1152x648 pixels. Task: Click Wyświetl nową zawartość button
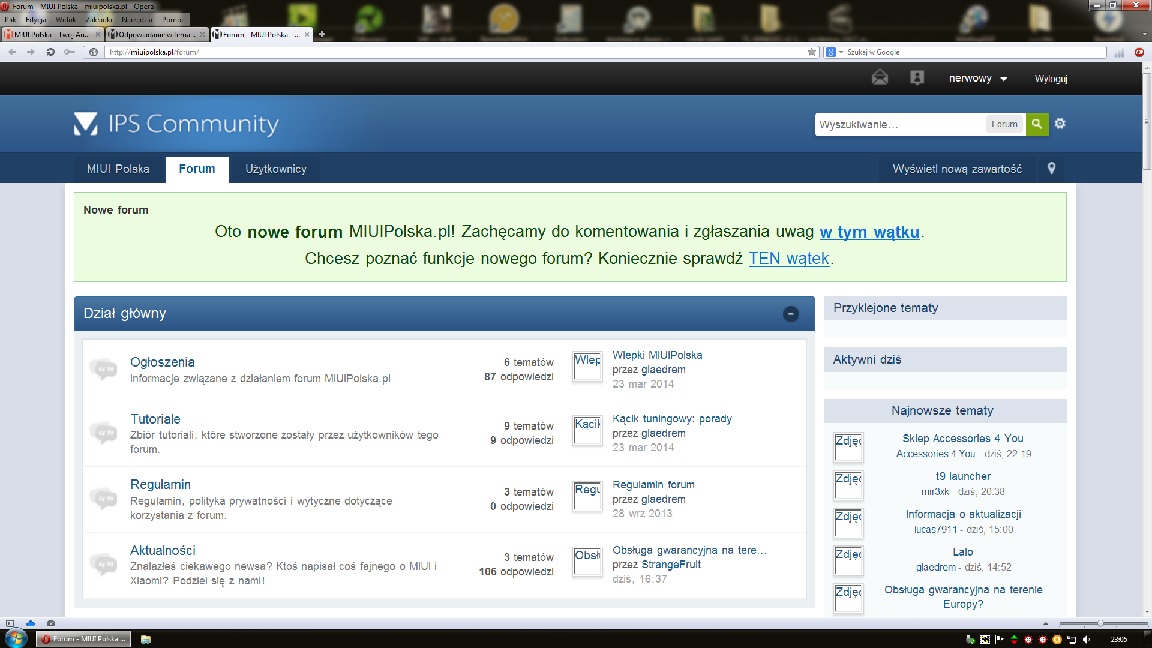click(957, 169)
